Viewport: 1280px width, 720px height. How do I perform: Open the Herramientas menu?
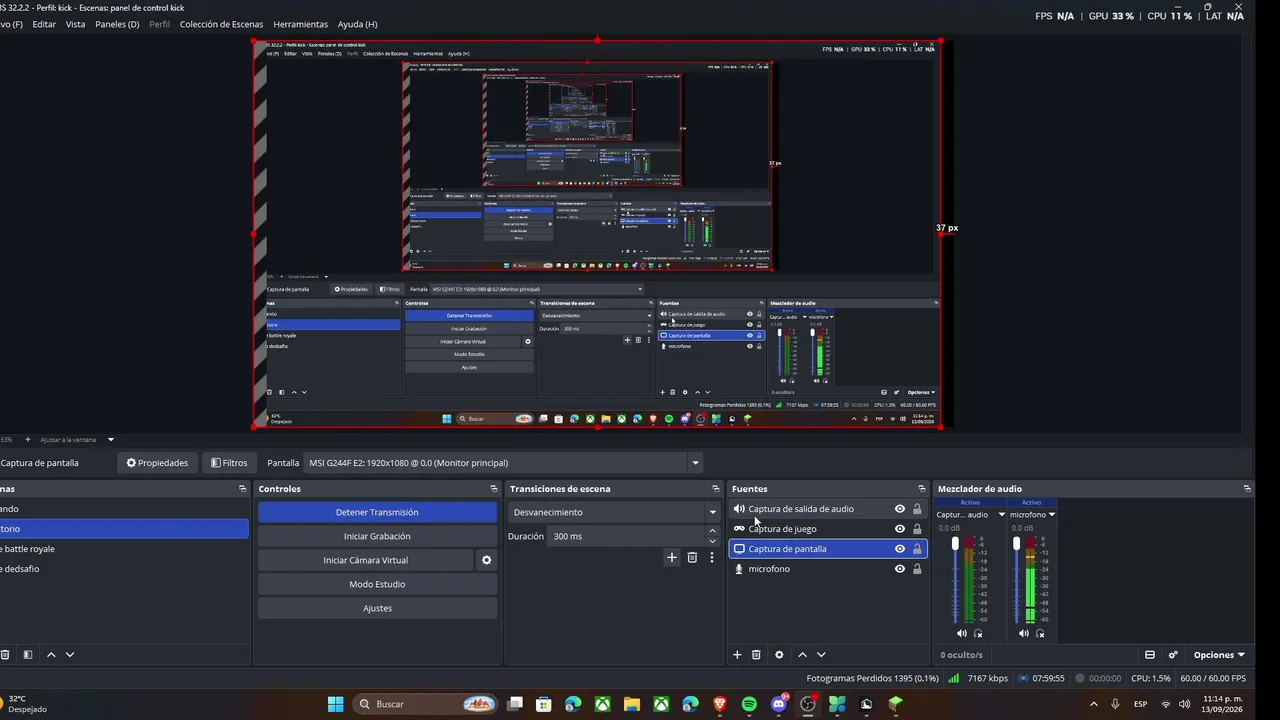[x=300, y=24]
